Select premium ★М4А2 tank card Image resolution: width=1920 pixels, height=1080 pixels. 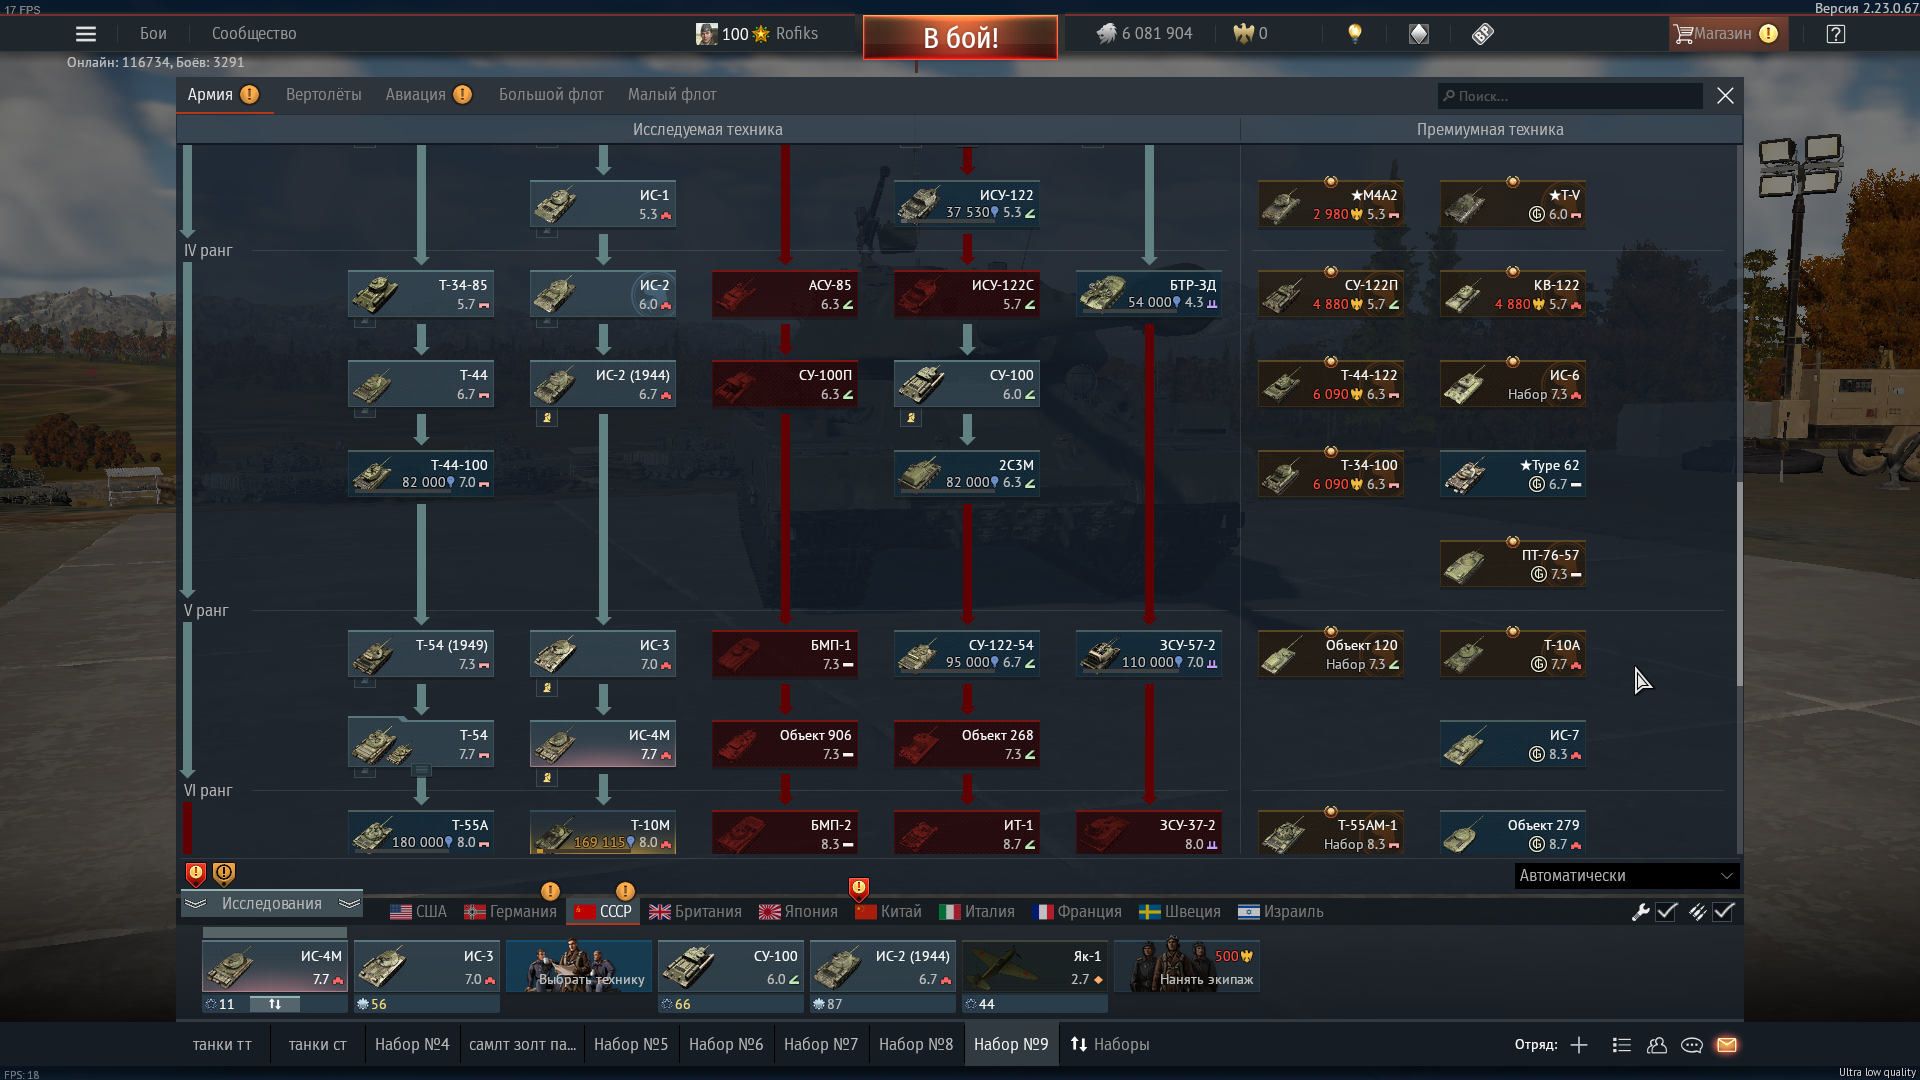click(x=1331, y=204)
